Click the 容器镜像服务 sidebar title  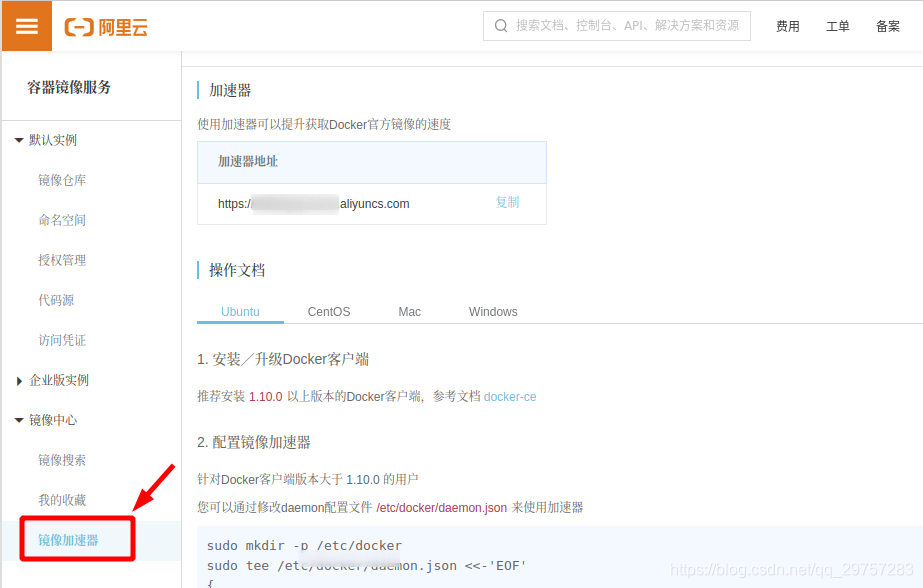point(69,87)
